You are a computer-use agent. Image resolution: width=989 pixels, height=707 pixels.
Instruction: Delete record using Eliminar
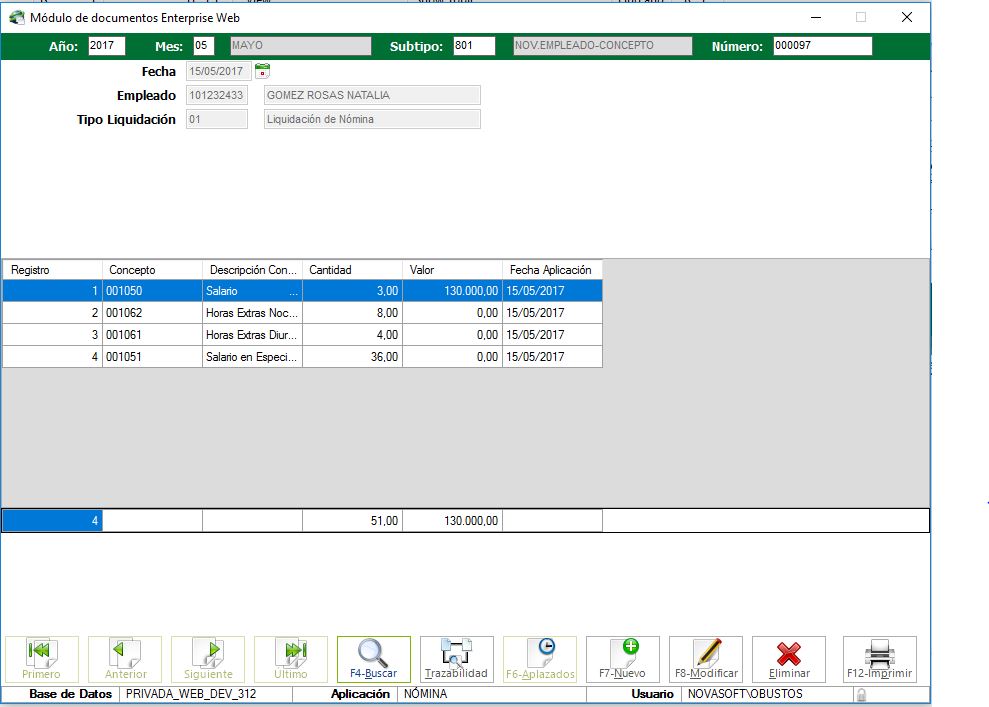(x=789, y=659)
